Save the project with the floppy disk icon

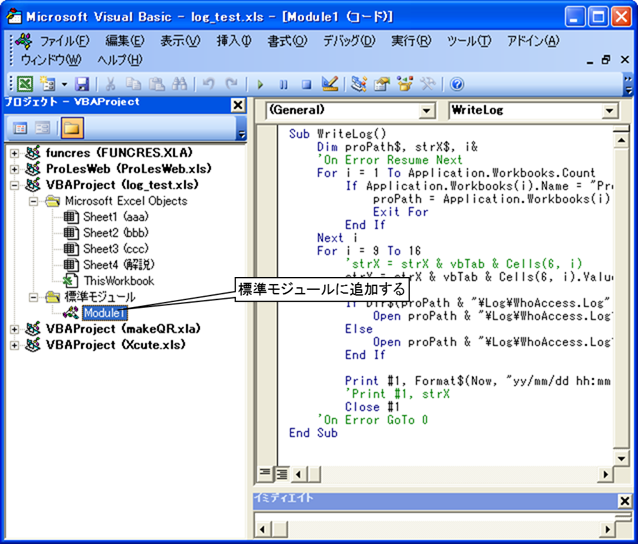pos(82,84)
